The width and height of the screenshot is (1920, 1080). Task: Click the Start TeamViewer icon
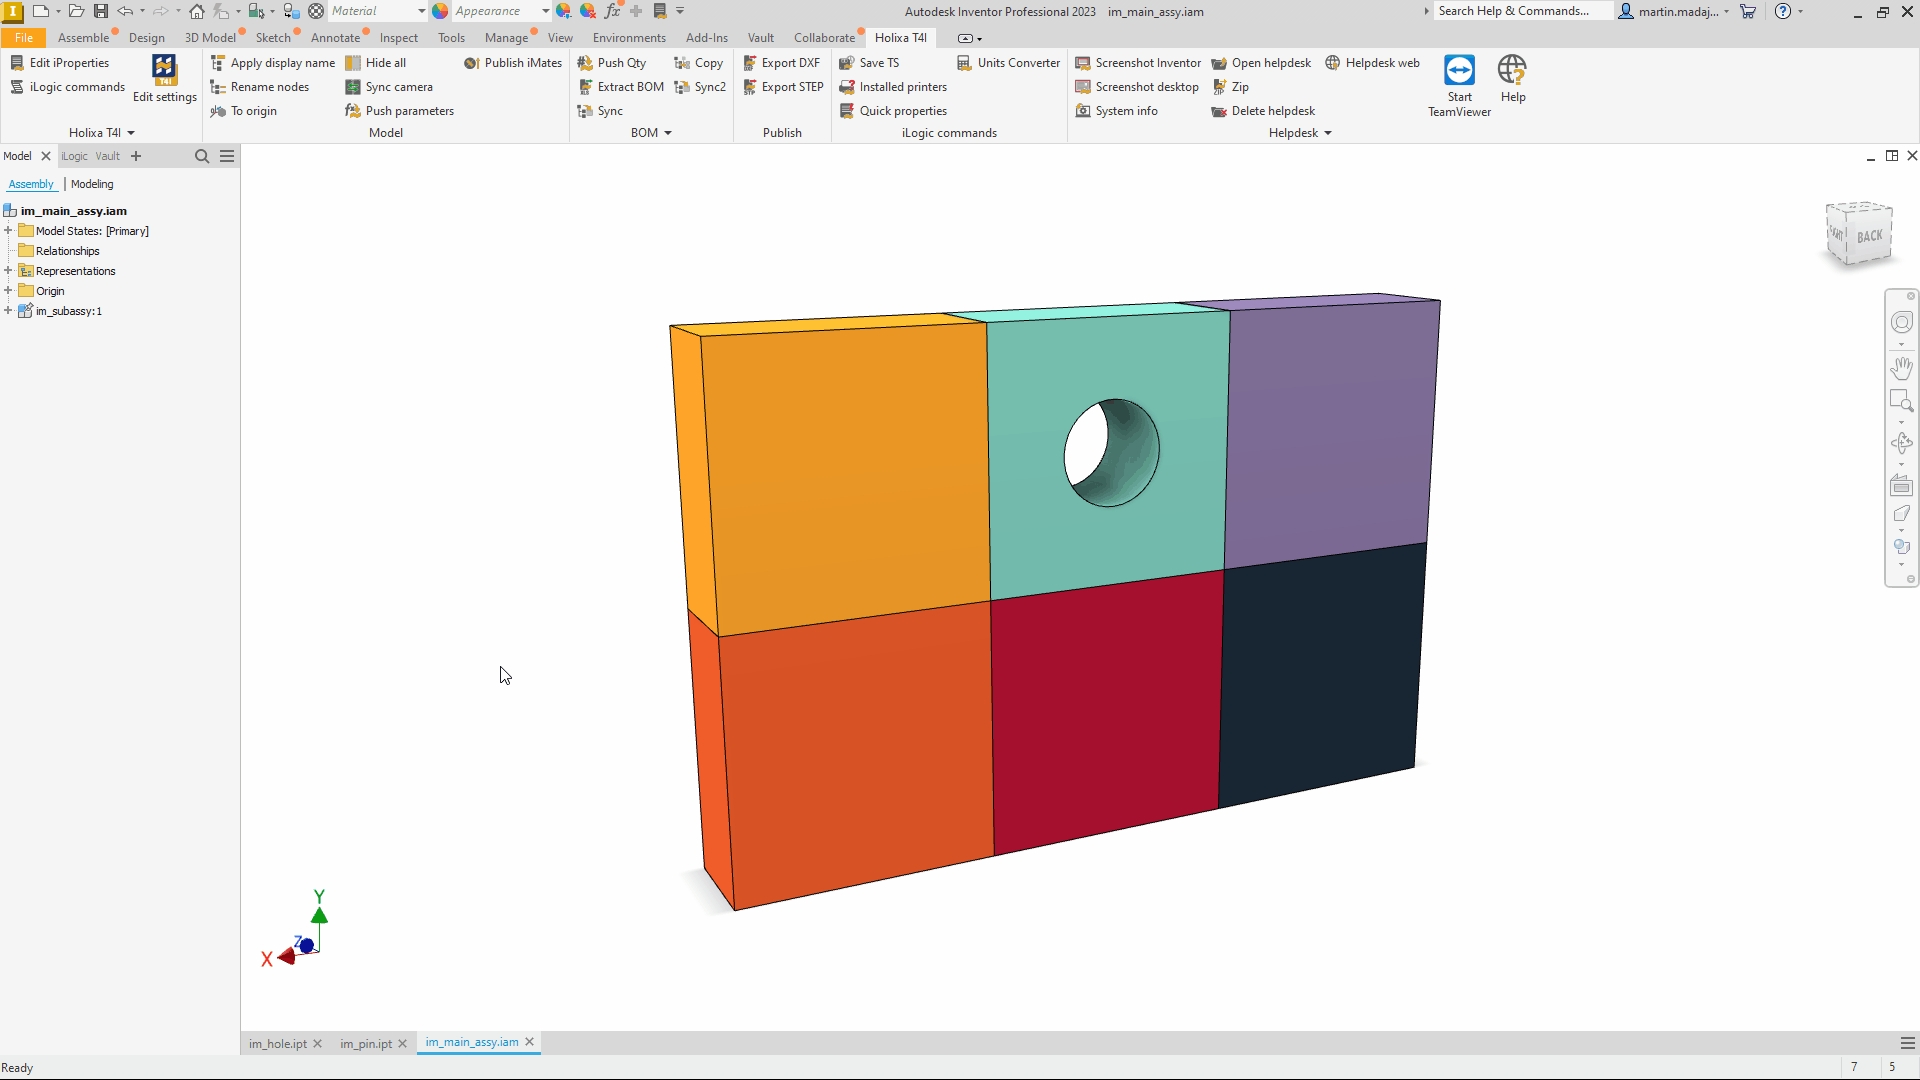pyautogui.click(x=1459, y=72)
